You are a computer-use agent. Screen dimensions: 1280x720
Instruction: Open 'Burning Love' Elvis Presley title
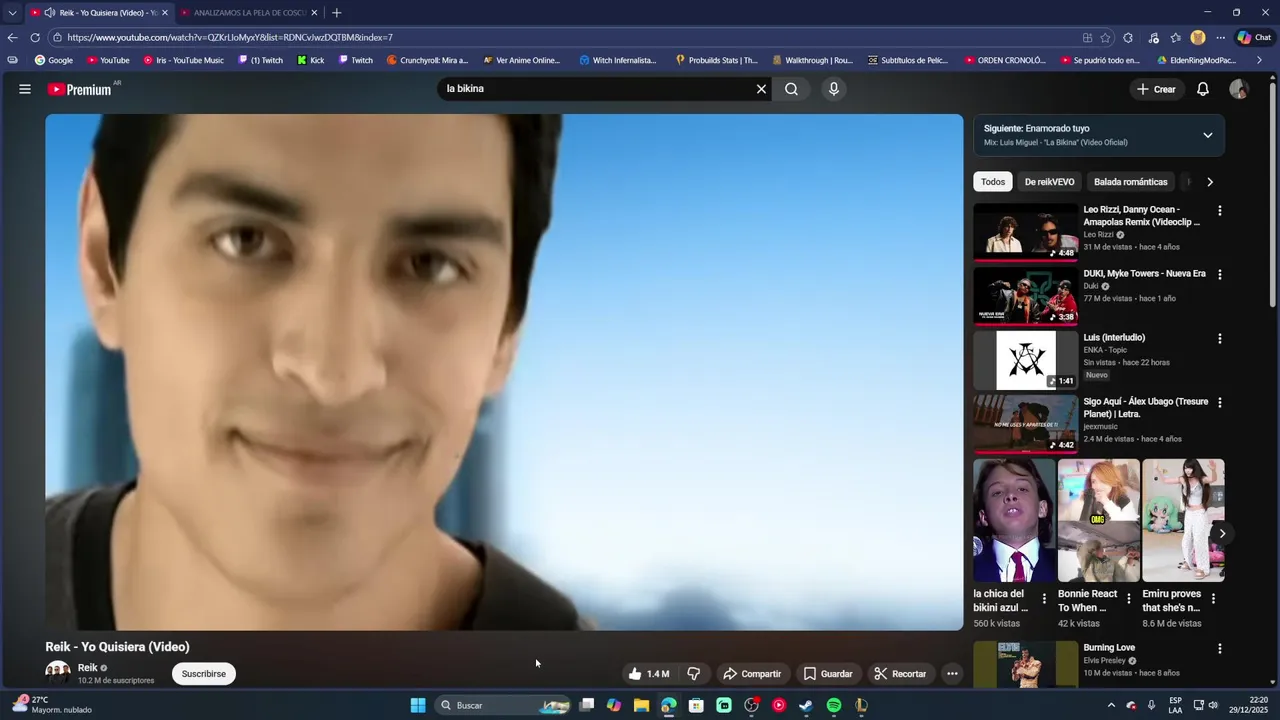1109,648
